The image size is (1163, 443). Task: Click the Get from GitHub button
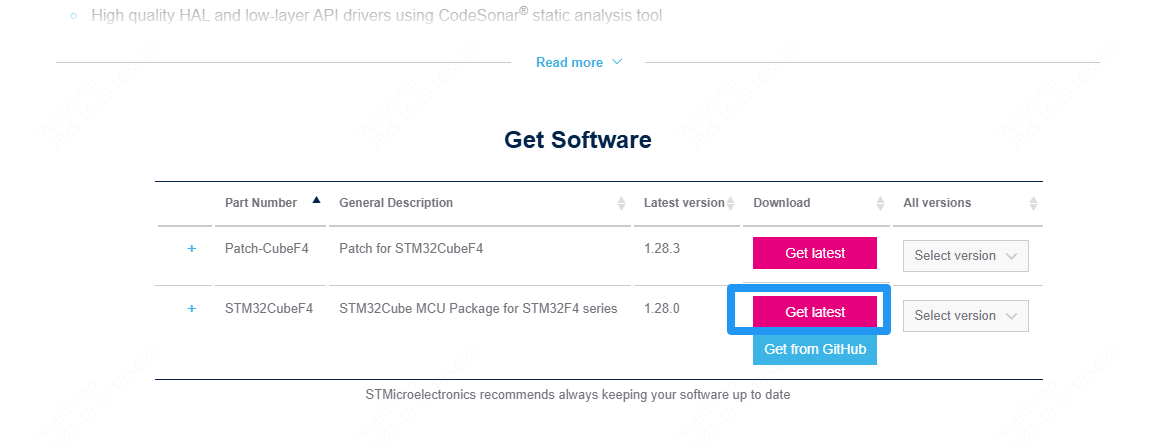coord(814,350)
